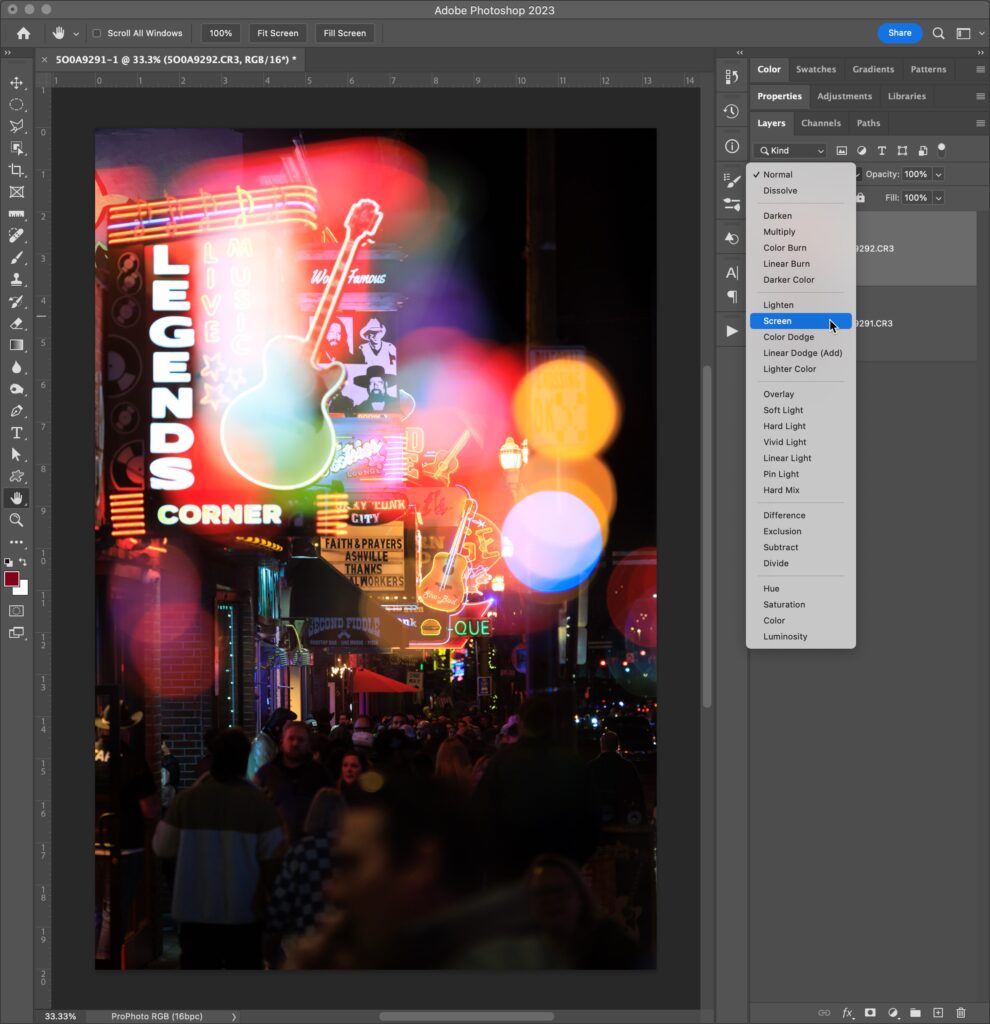Toggle adjustment layer filter
This screenshot has height=1024, width=990.
click(861, 151)
